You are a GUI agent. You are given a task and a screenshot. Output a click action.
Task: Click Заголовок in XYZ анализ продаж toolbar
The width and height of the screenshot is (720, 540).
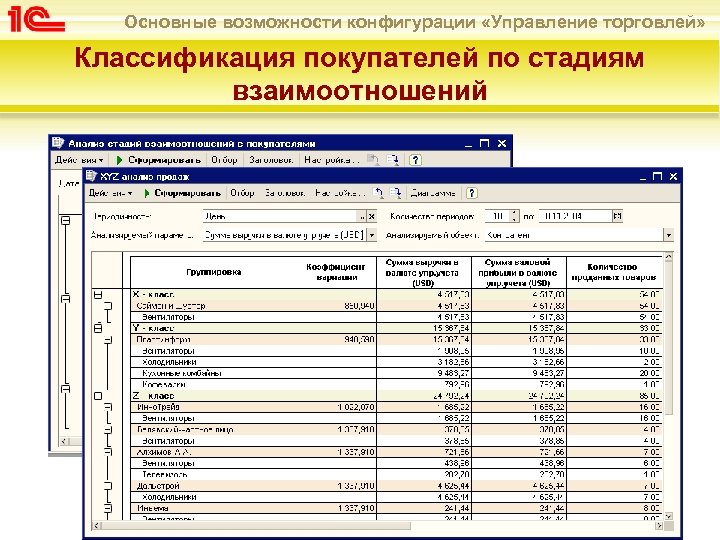[285, 193]
